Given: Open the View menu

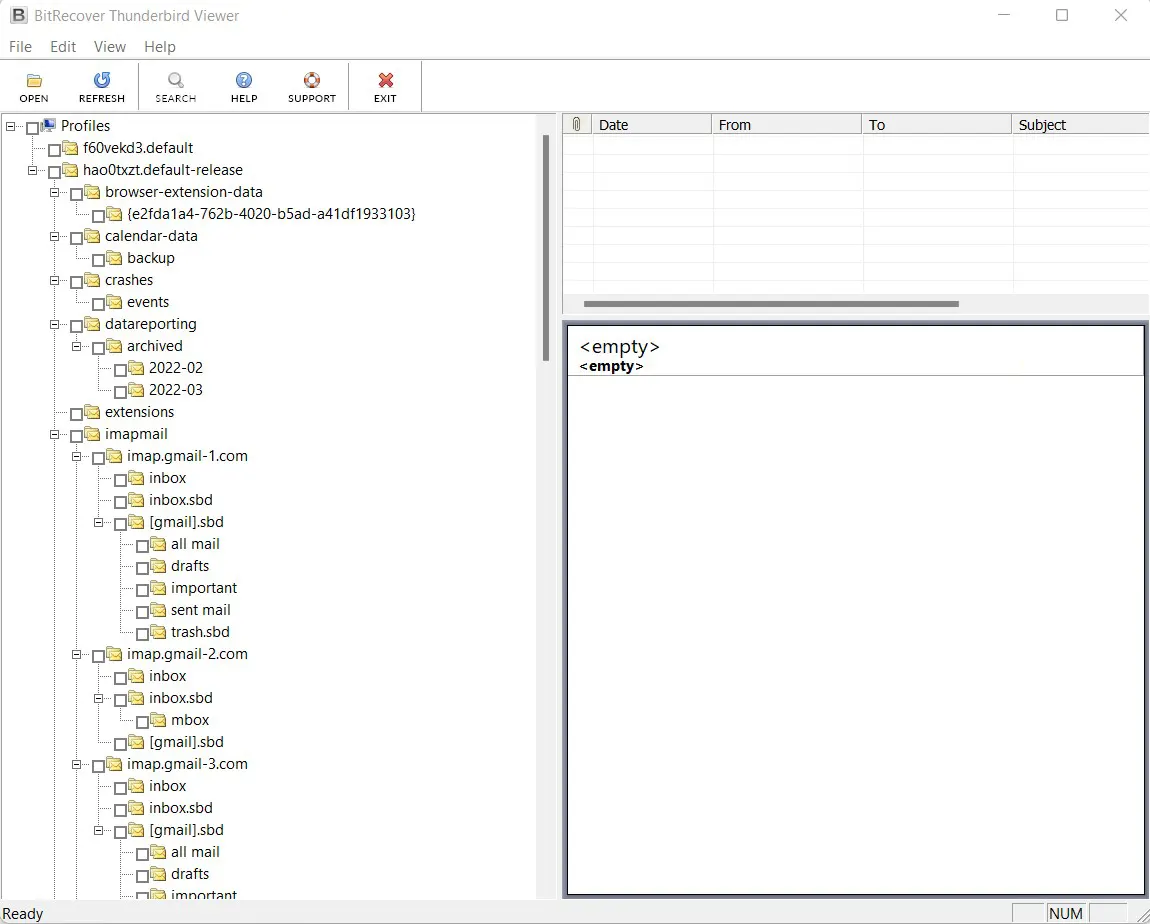Looking at the screenshot, I should [110, 47].
